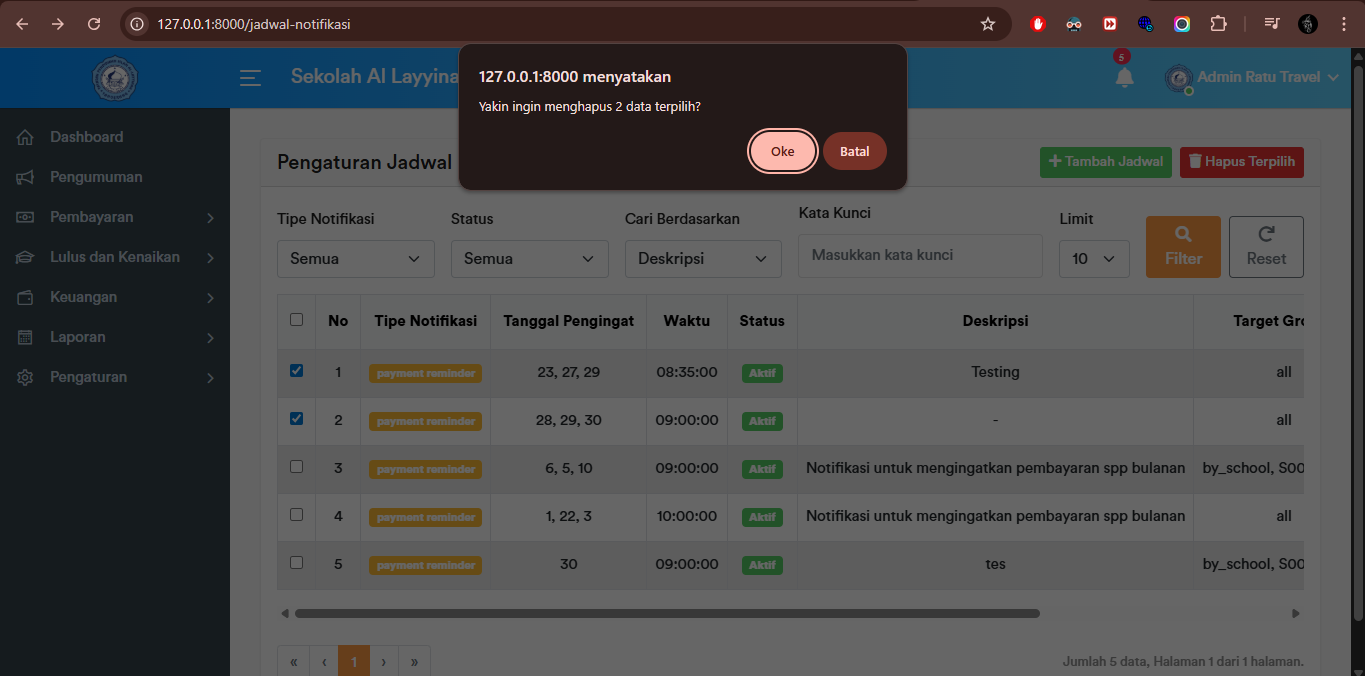Open the Limit dropdown showing 10

[x=1094, y=258]
